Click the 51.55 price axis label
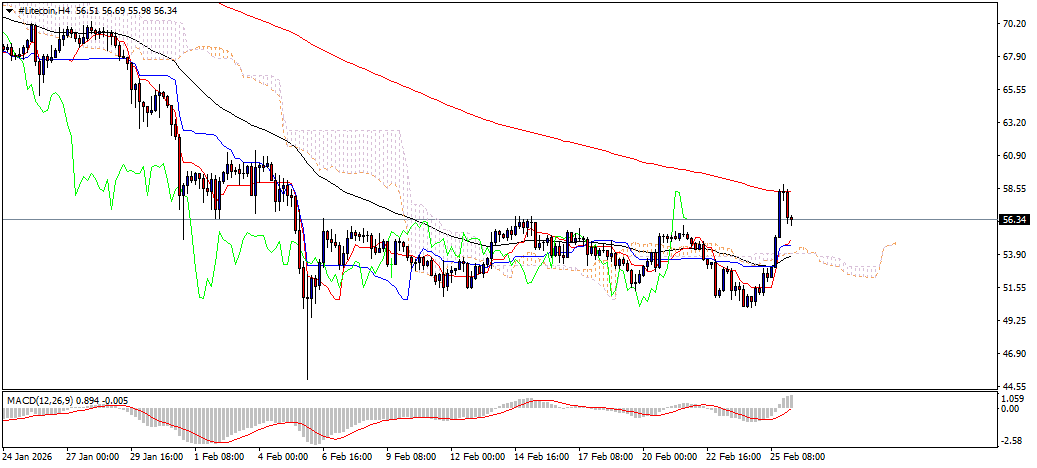The image size is (1037, 468). (x=1014, y=288)
